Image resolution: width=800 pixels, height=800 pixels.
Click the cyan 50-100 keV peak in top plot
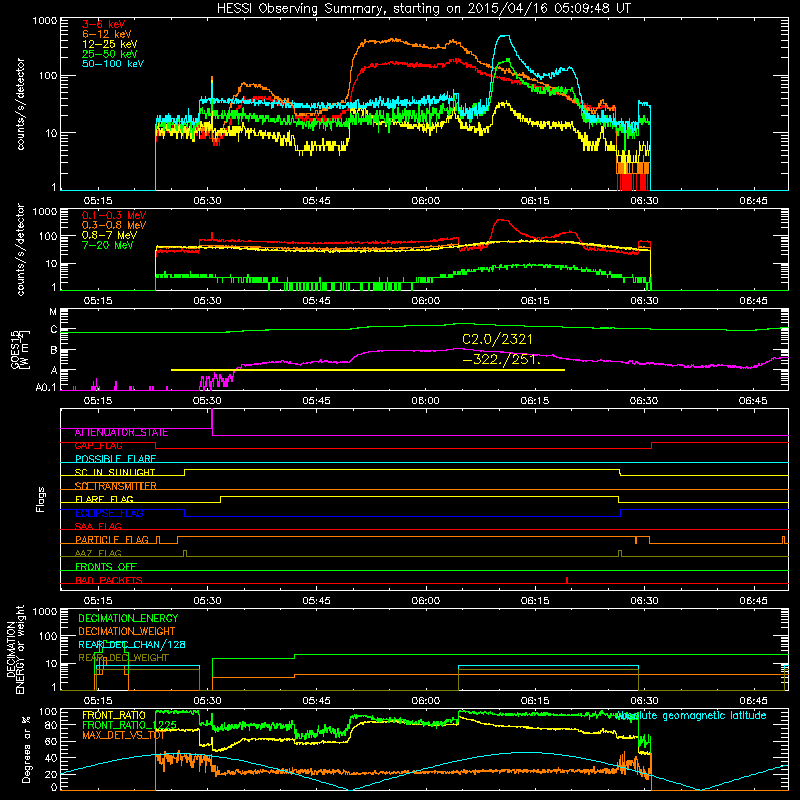(x=504, y=36)
